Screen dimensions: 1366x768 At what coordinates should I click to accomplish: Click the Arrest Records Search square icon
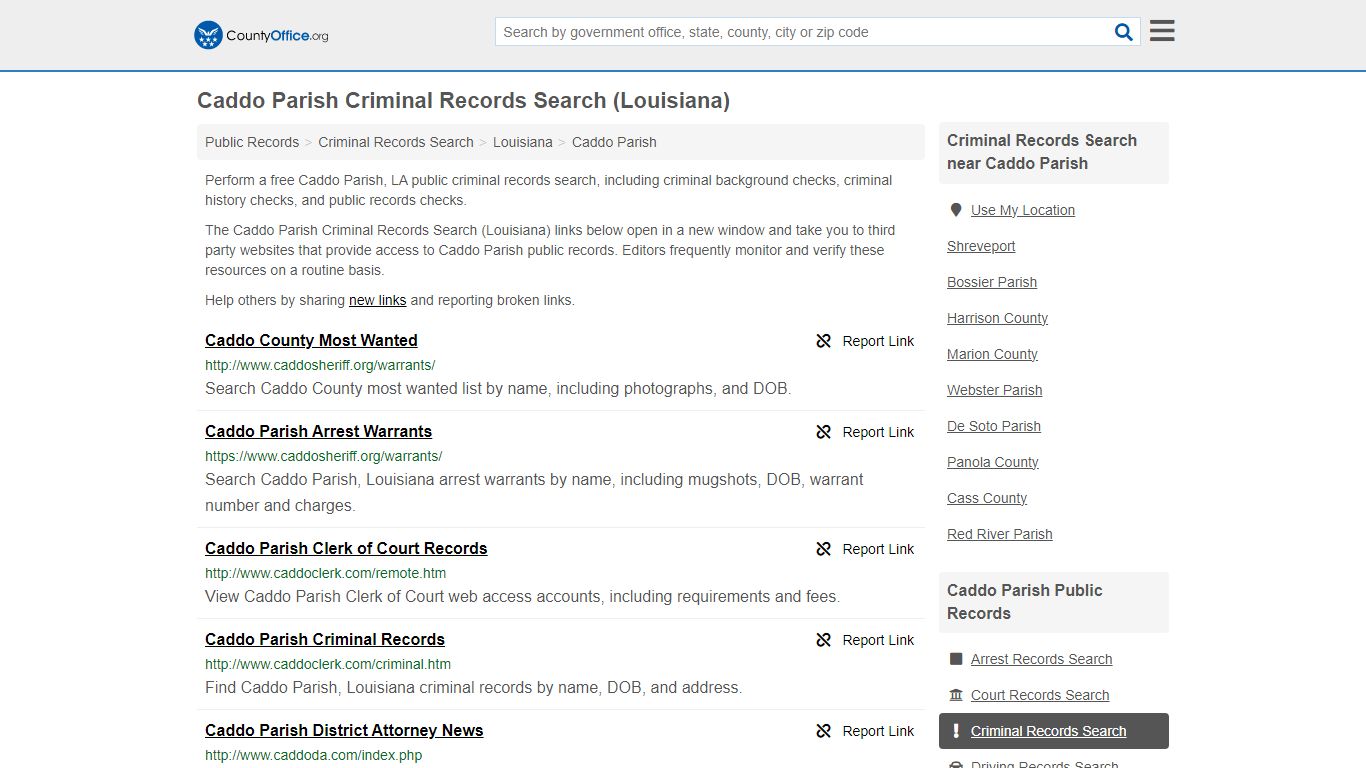pyautogui.click(x=956, y=659)
